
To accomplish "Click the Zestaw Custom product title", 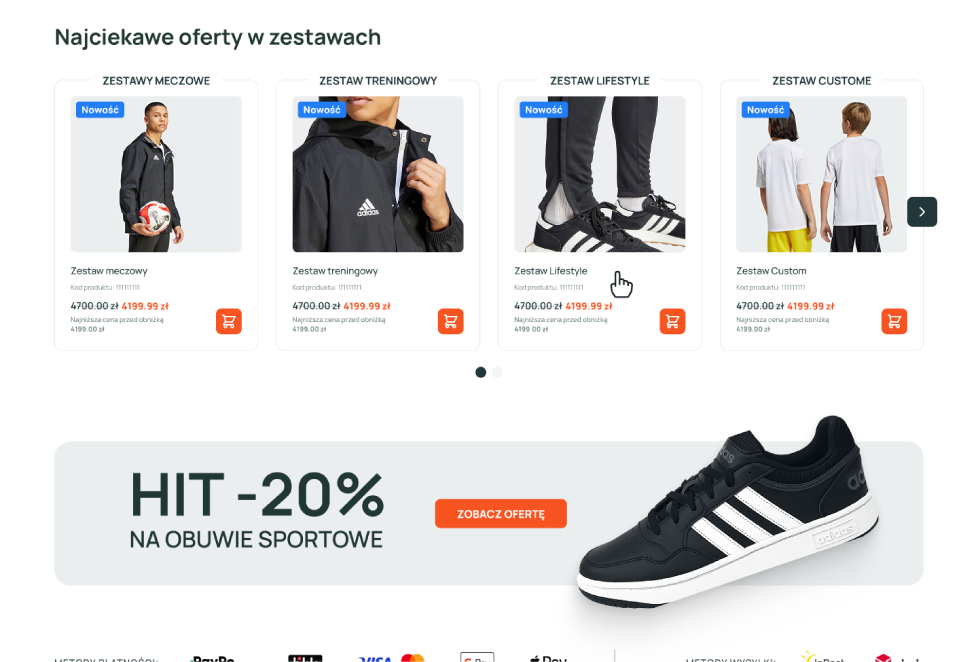I will (771, 271).
